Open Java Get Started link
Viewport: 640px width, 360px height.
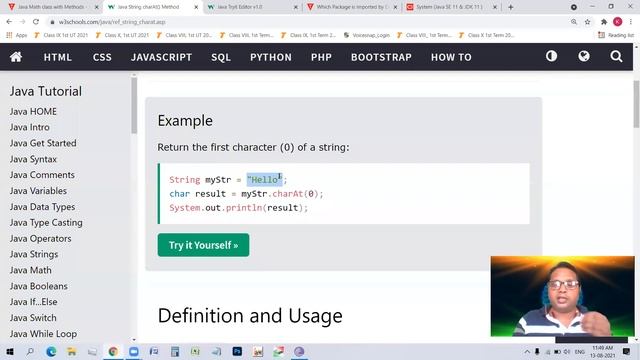(x=43, y=143)
